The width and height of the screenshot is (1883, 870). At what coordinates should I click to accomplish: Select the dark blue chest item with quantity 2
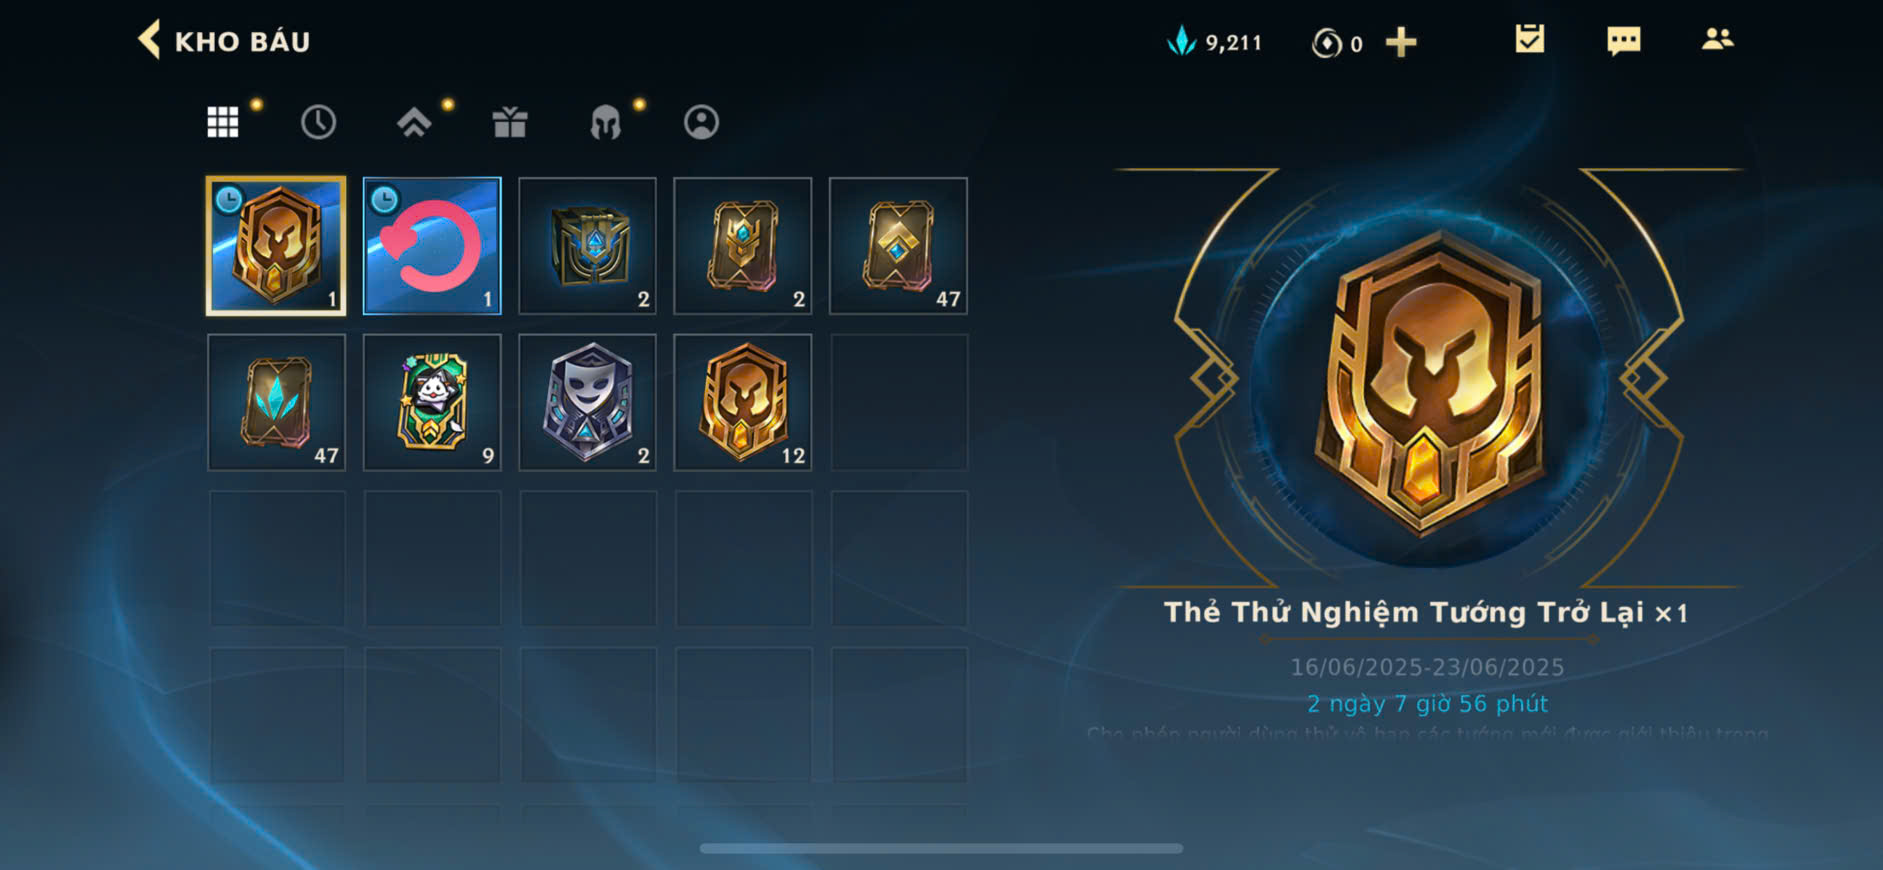[587, 246]
